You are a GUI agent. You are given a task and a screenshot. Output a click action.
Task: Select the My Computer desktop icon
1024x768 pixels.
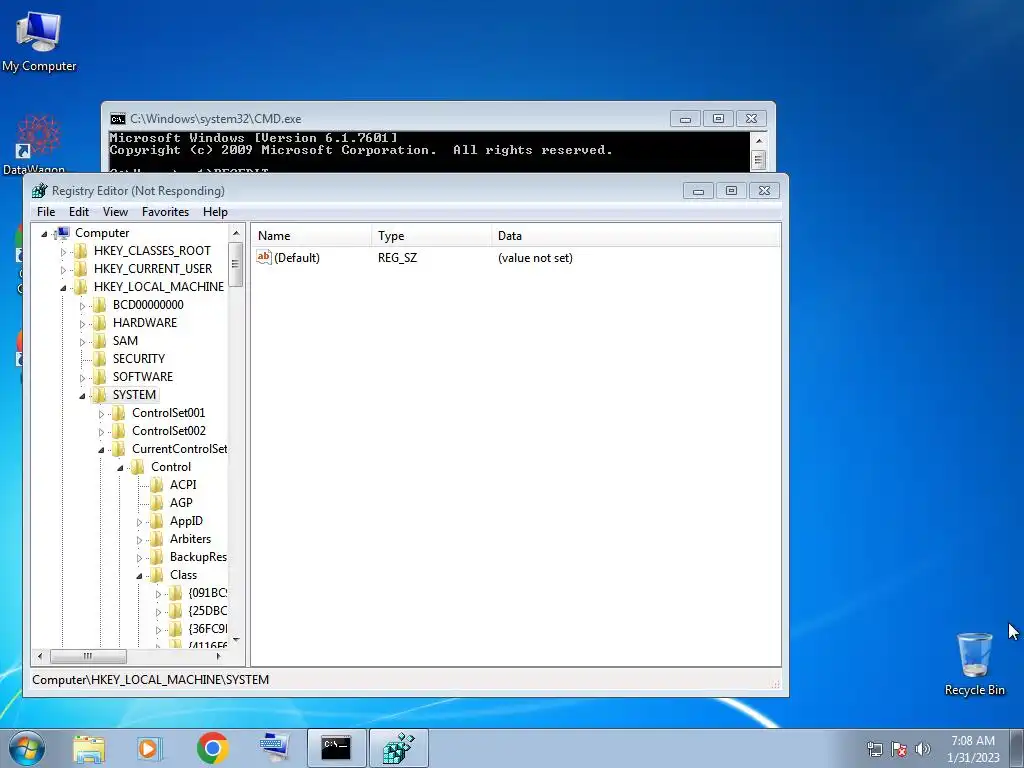point(39,40)
